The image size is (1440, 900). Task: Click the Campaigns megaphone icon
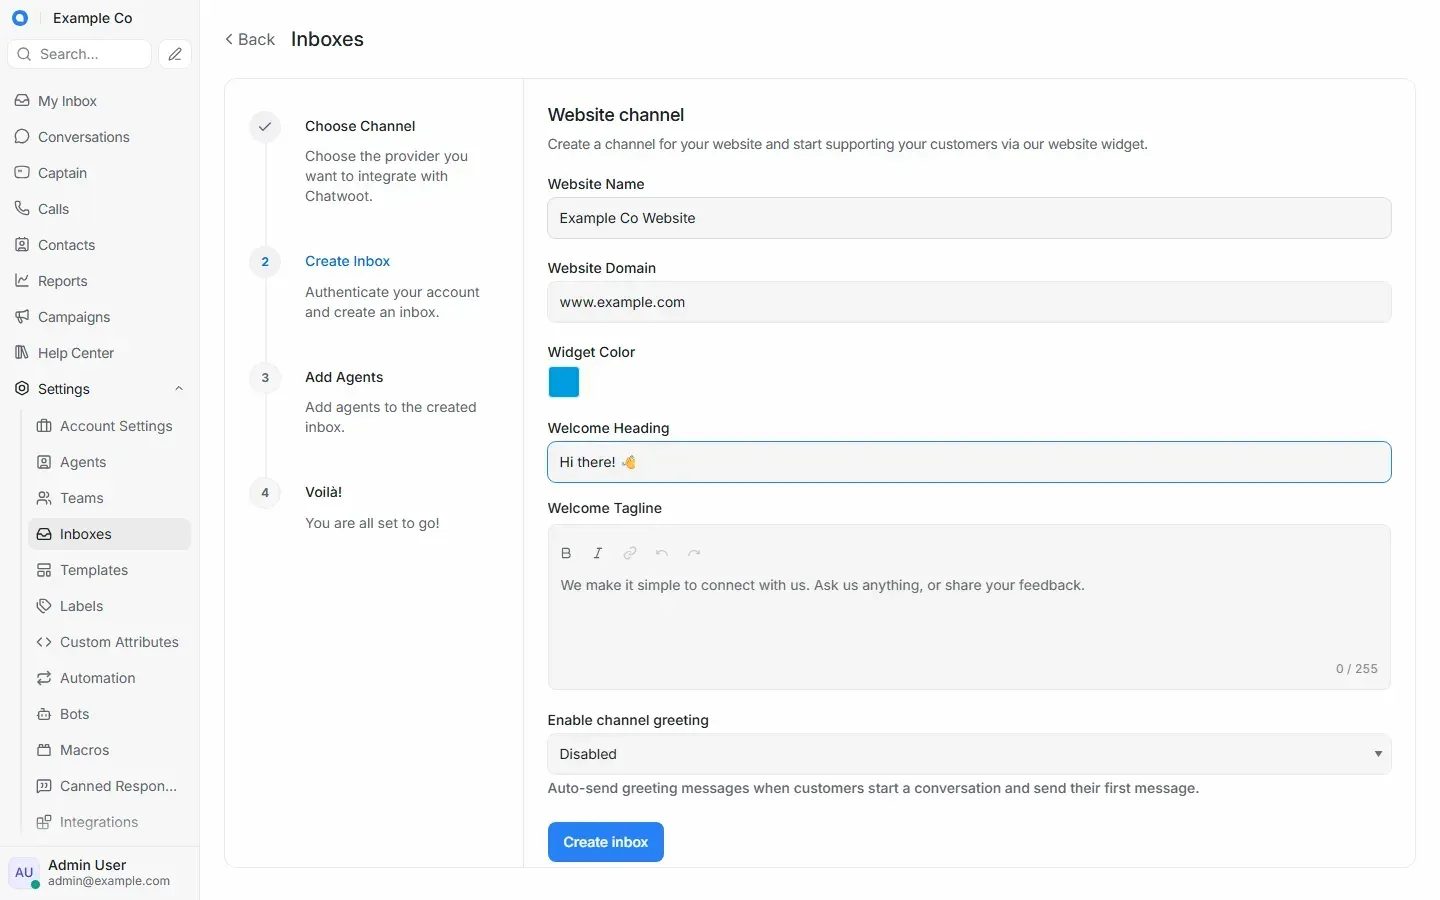(x=22, y=317)
